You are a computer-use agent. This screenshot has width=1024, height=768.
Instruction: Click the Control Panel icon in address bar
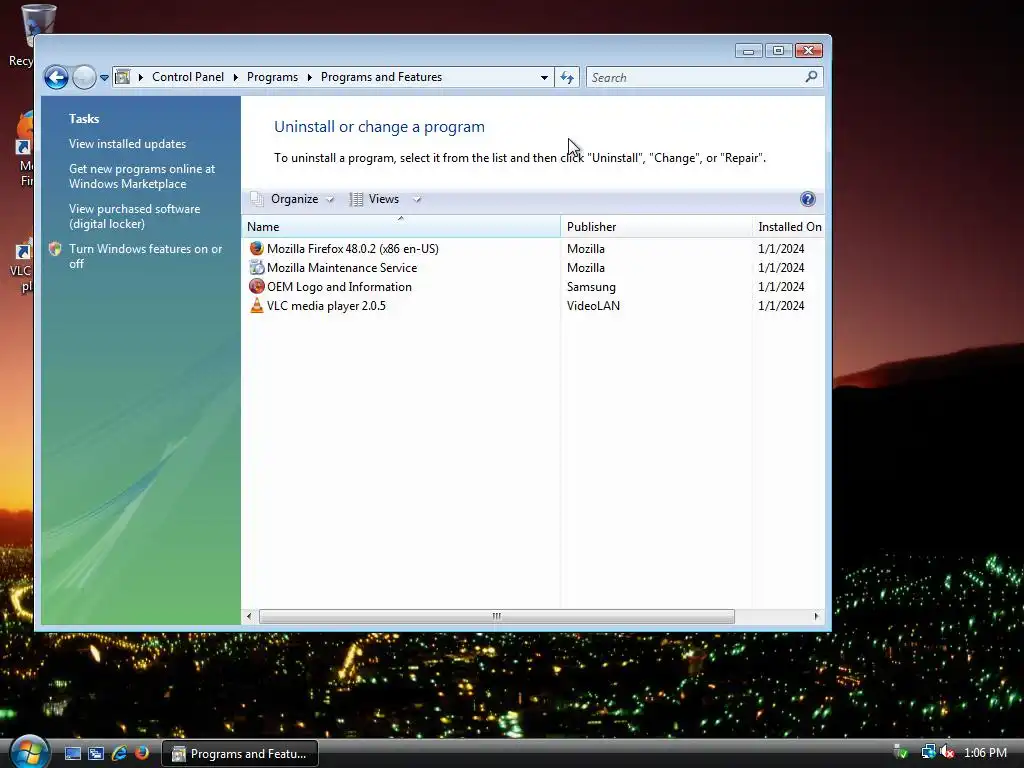click(x=122, y=77)
